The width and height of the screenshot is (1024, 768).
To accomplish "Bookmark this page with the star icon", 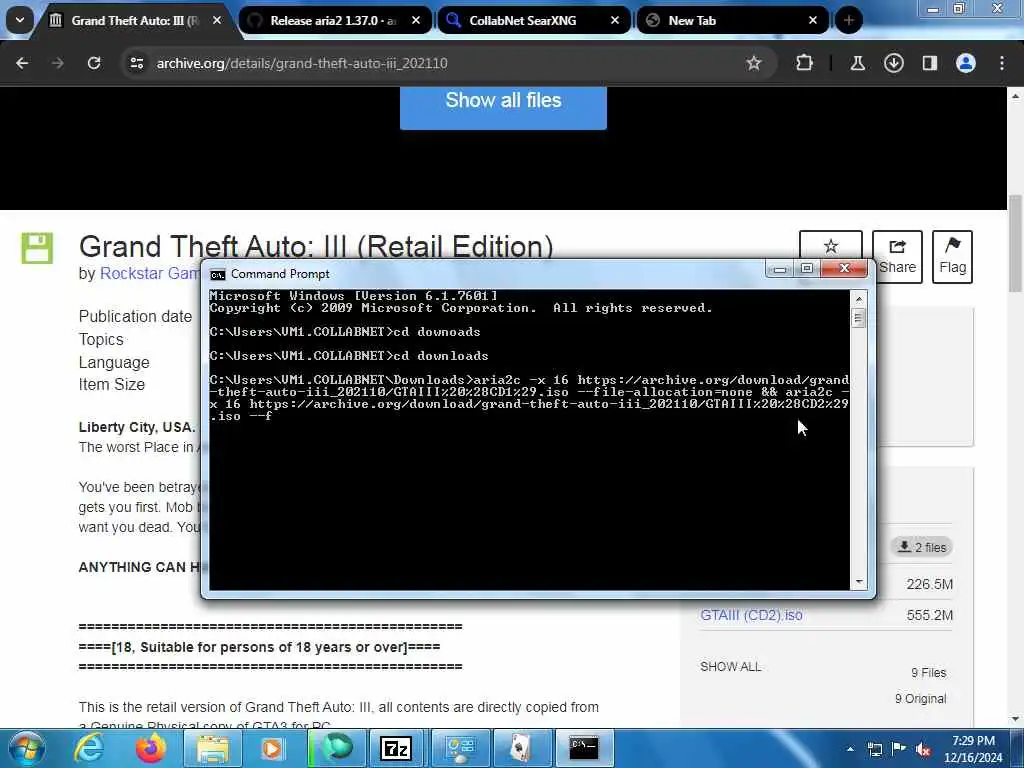I will (x=754, y=63).
